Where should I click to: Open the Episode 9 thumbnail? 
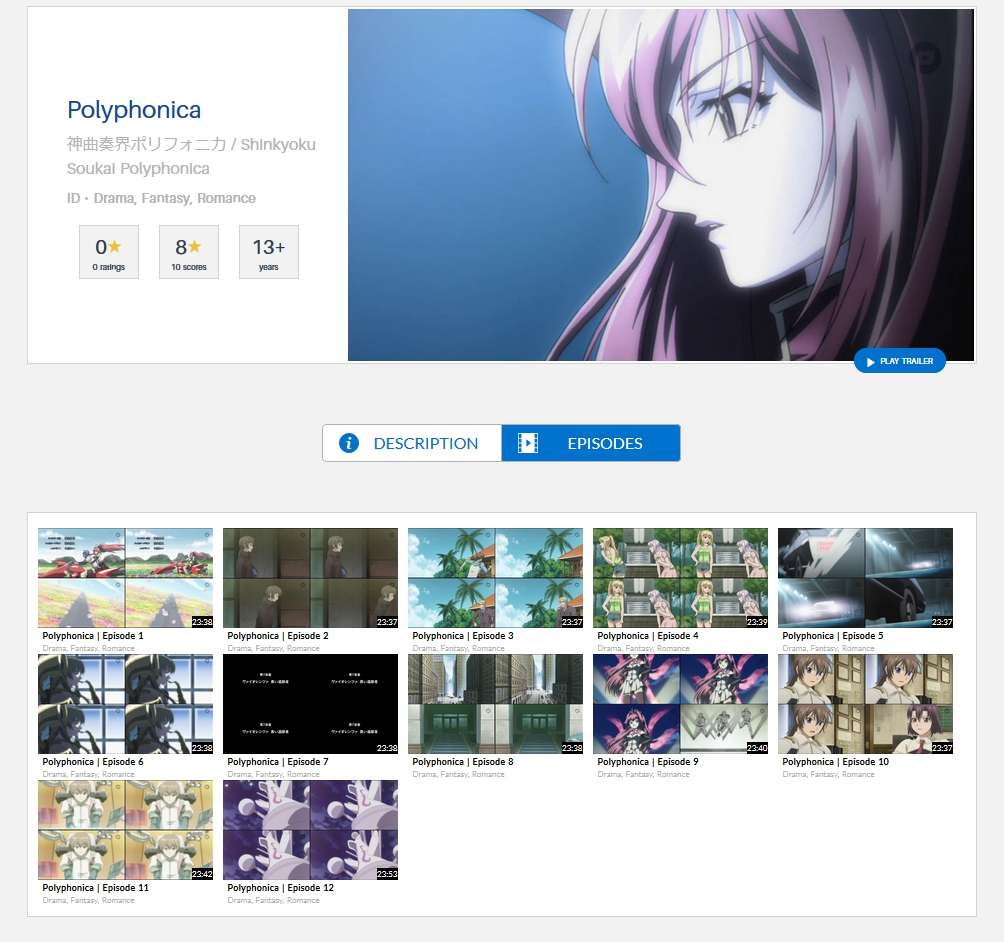[x=680, y=704]
